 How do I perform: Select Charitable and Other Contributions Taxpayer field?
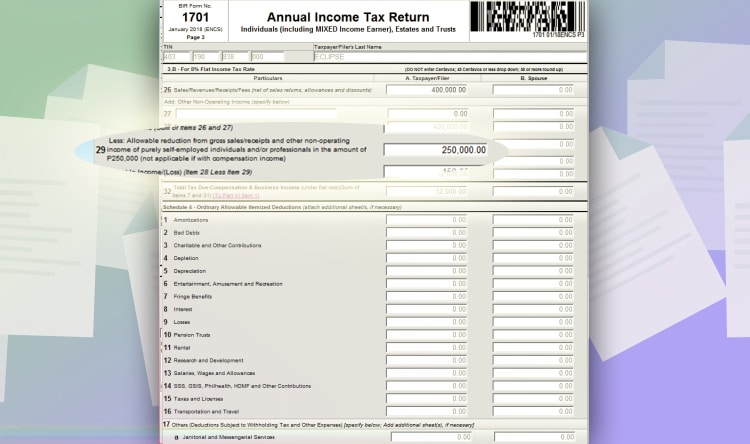click(428, 245)
